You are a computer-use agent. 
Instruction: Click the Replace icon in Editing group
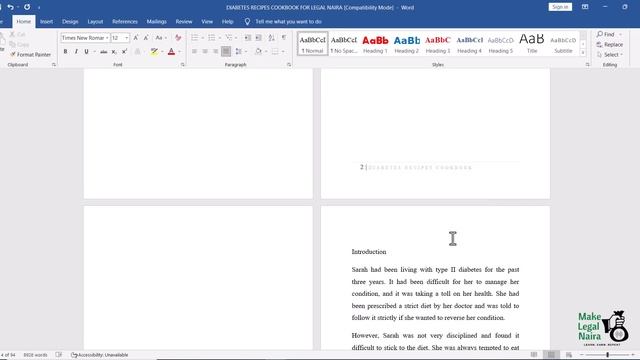610,44
